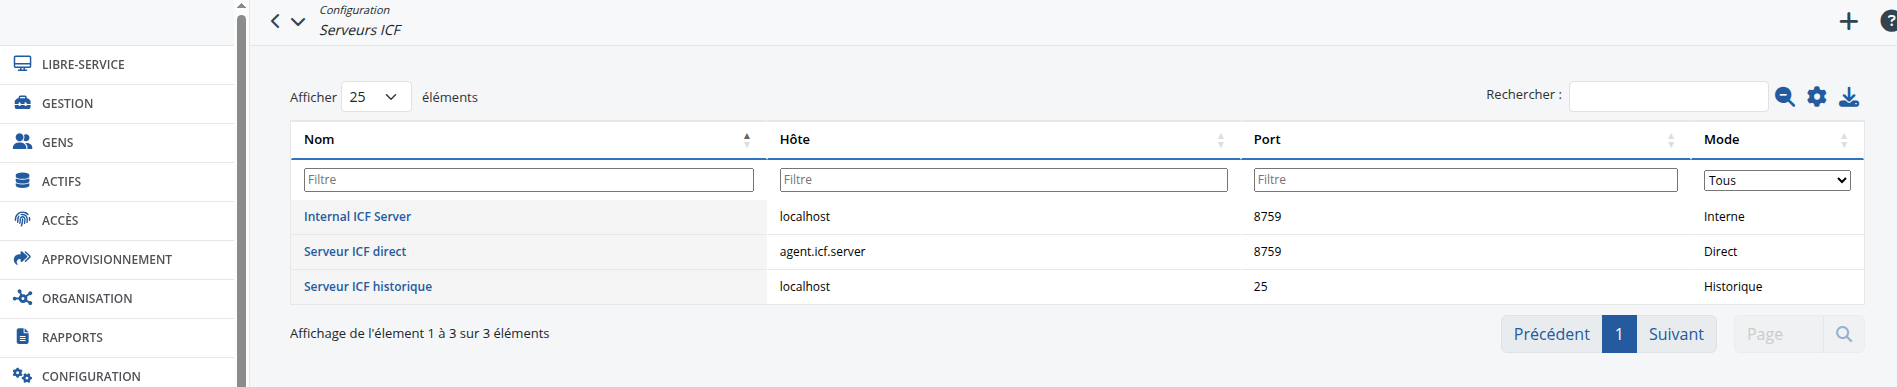The height and width of the screenshot is (387, 1897).
Task: Sort by Nom column arrows
Action: [x=746, y=140]
